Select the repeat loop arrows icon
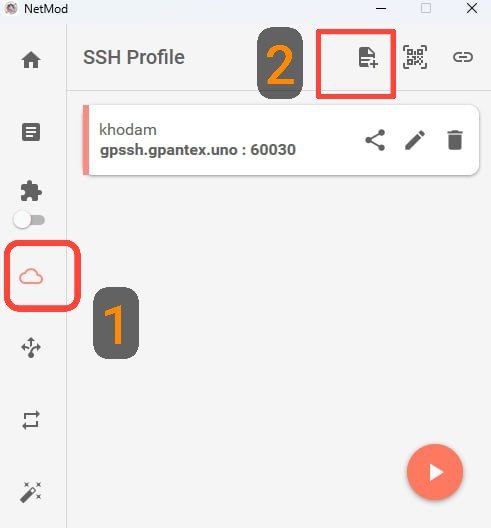 (31, 420)
